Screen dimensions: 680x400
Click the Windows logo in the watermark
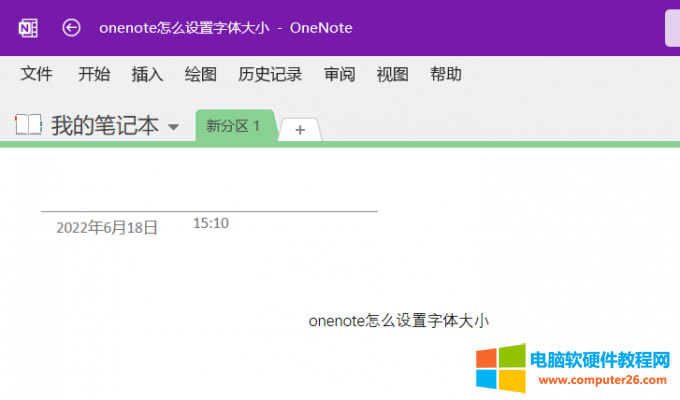tap(500, 368)
